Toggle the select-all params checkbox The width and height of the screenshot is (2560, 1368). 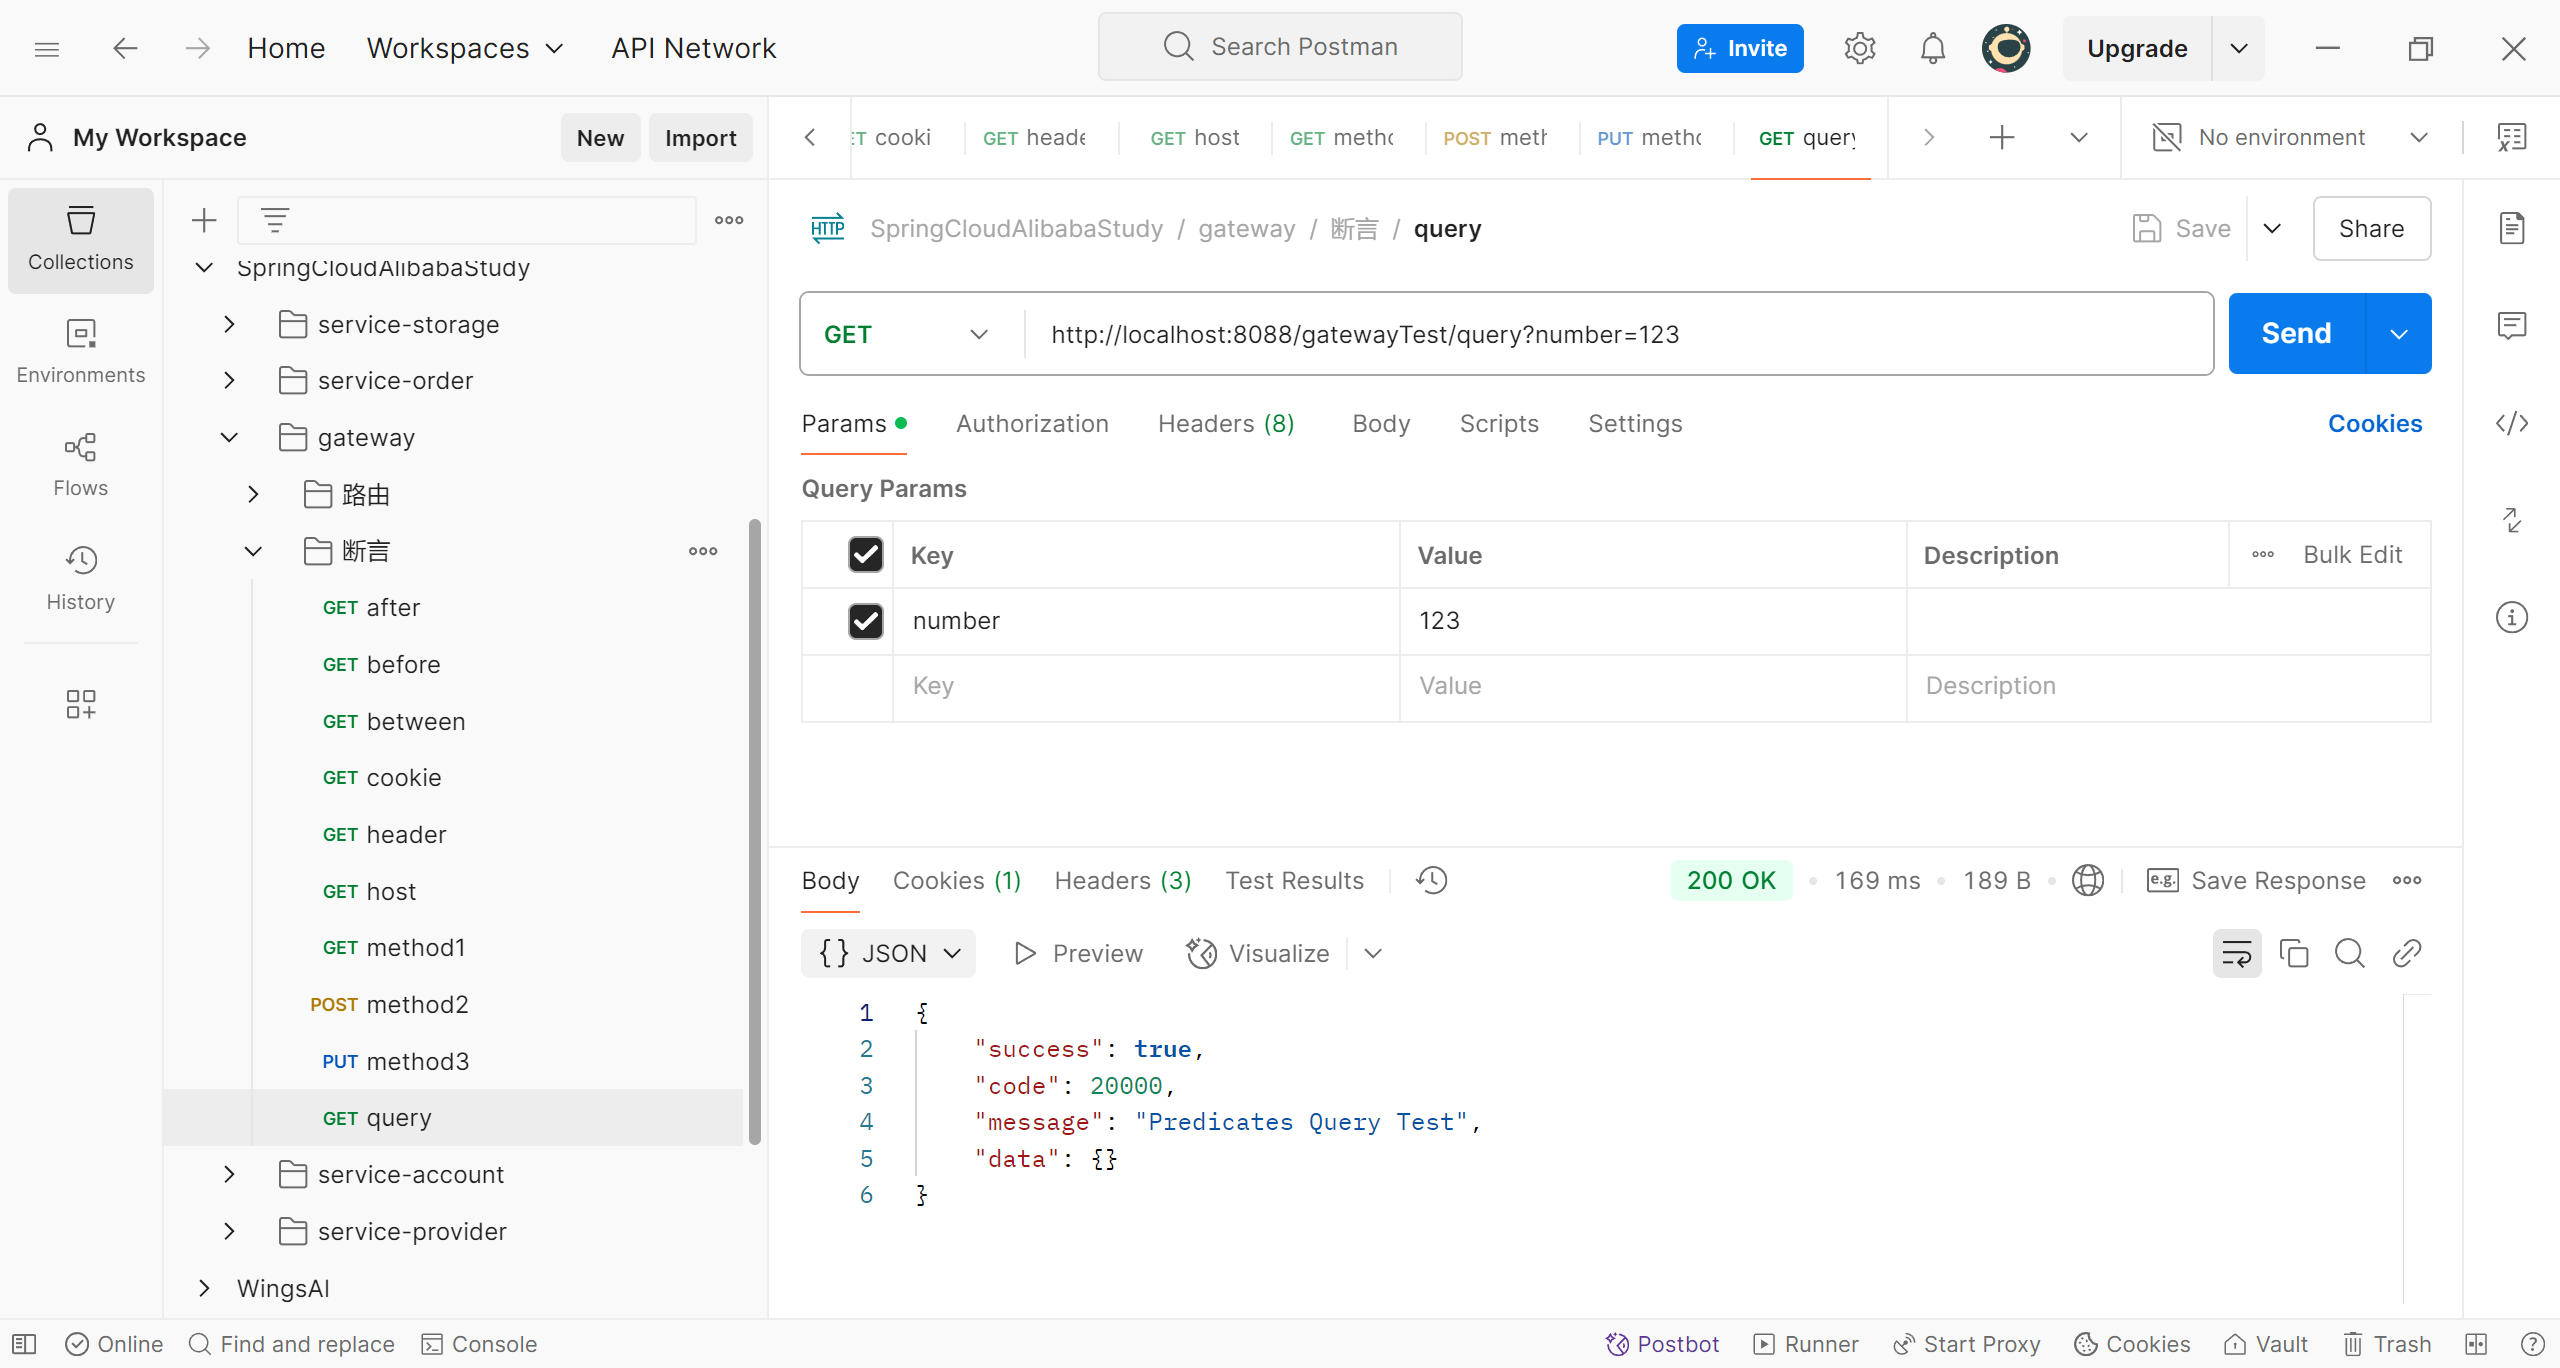click(866, 554)
